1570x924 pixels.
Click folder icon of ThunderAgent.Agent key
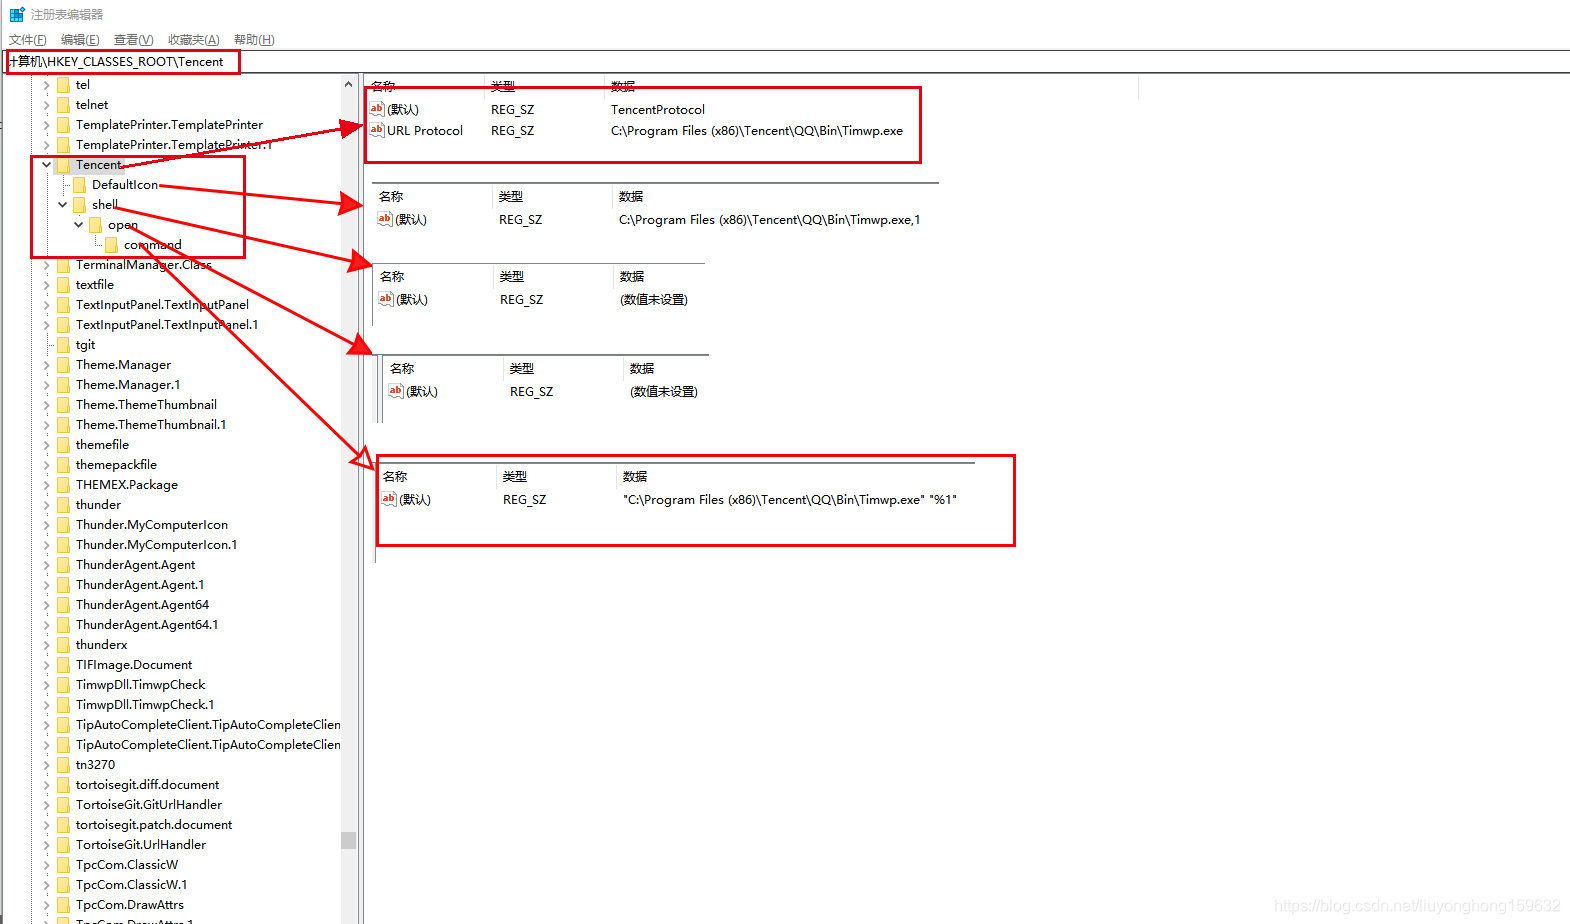pos(64,565)
